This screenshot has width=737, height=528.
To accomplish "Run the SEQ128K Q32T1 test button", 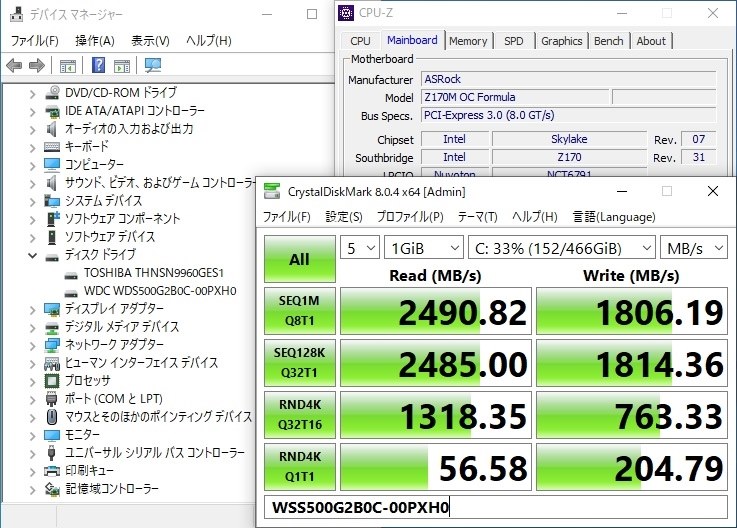I will (x=300, y=363).
